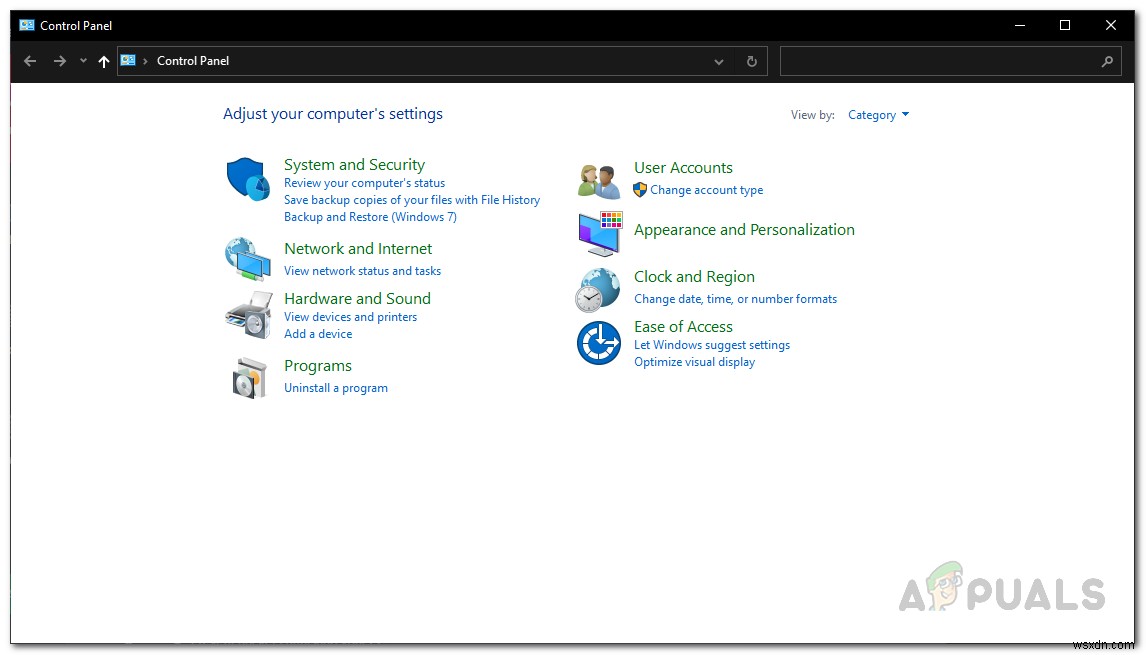Screen dimensions: 1146x655
Task: Navigate up one folder level
Action: (104, 61)
